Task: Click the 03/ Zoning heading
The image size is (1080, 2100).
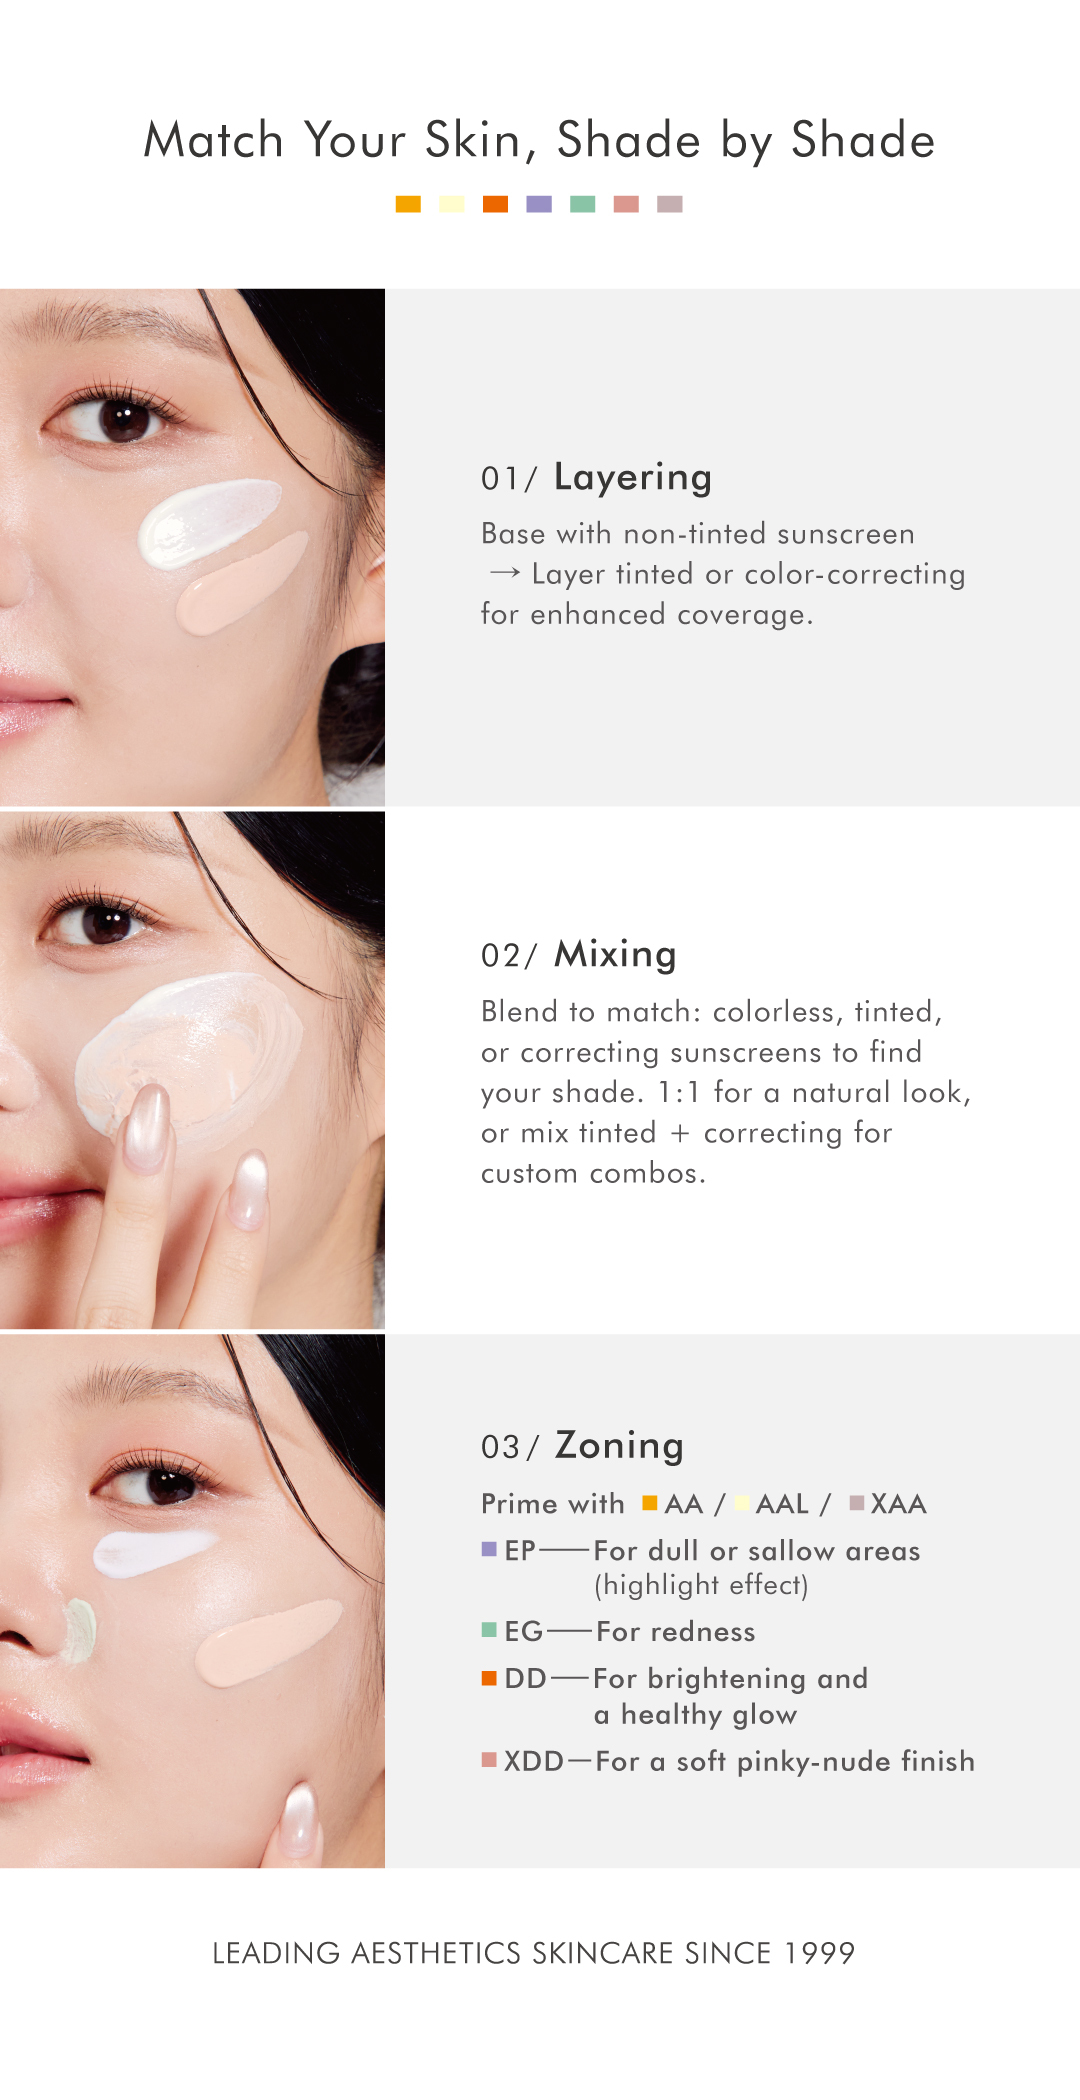Action: (583, 1445)
